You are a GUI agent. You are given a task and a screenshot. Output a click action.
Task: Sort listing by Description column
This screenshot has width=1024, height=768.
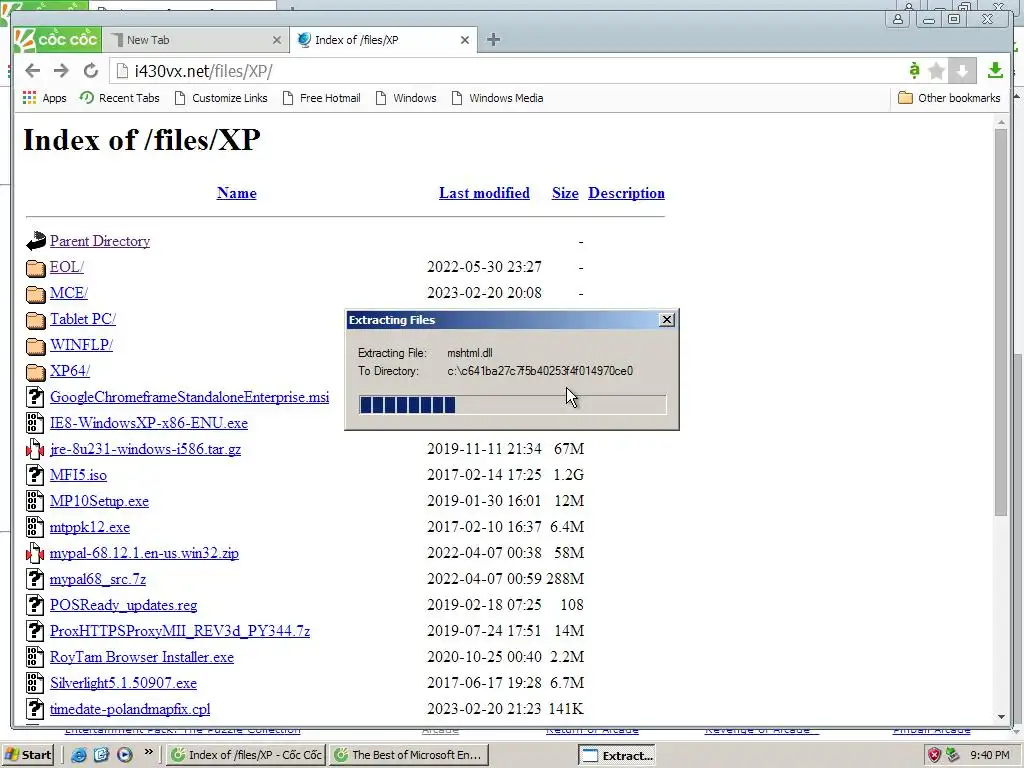tap(626, 193)
